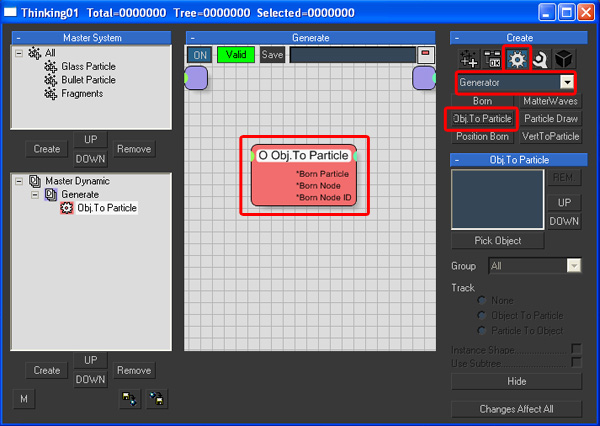Select Object To Particle track option
The width and height of the screenshot is (600, 426).
tap(481, 315)
